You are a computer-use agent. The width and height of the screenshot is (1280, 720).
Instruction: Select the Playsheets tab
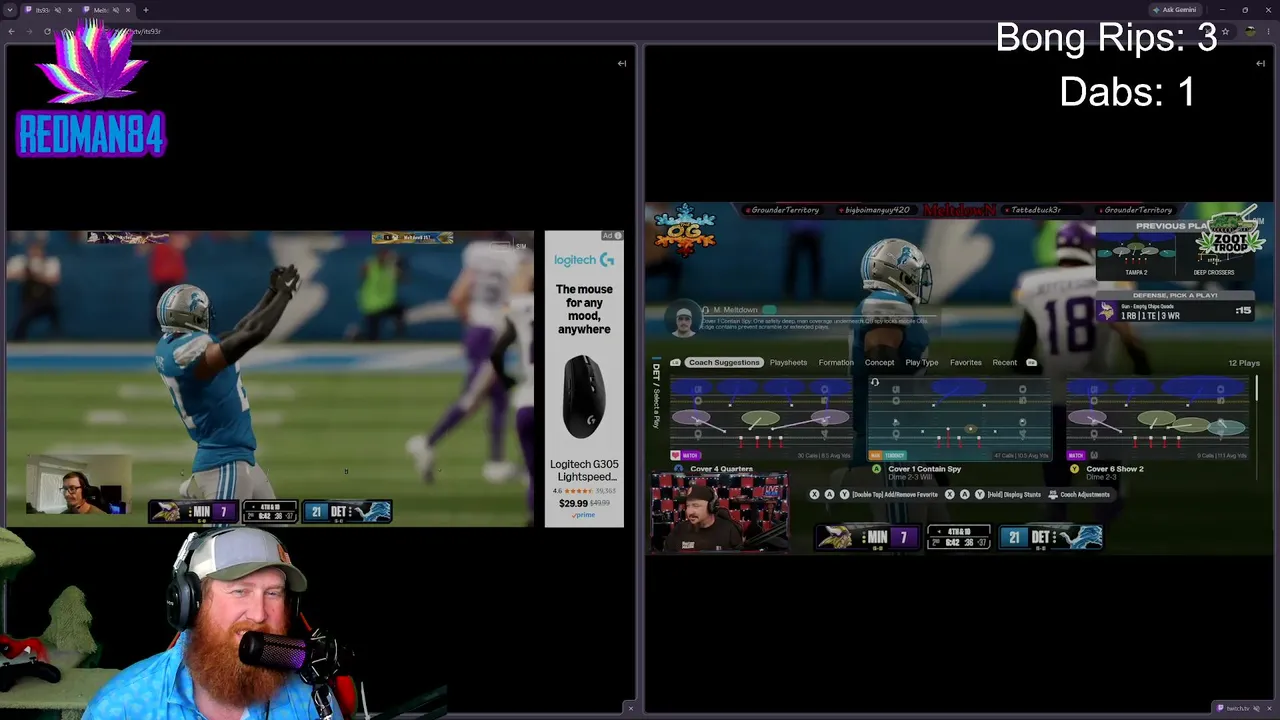788,362
